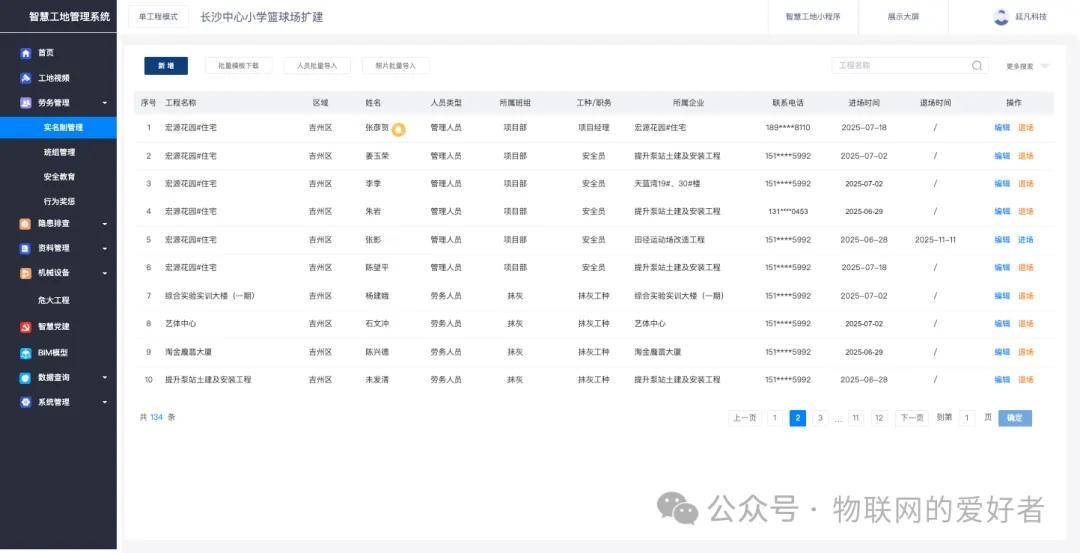
Task: Click phone number 189****8110
Action: coord(787,127)
